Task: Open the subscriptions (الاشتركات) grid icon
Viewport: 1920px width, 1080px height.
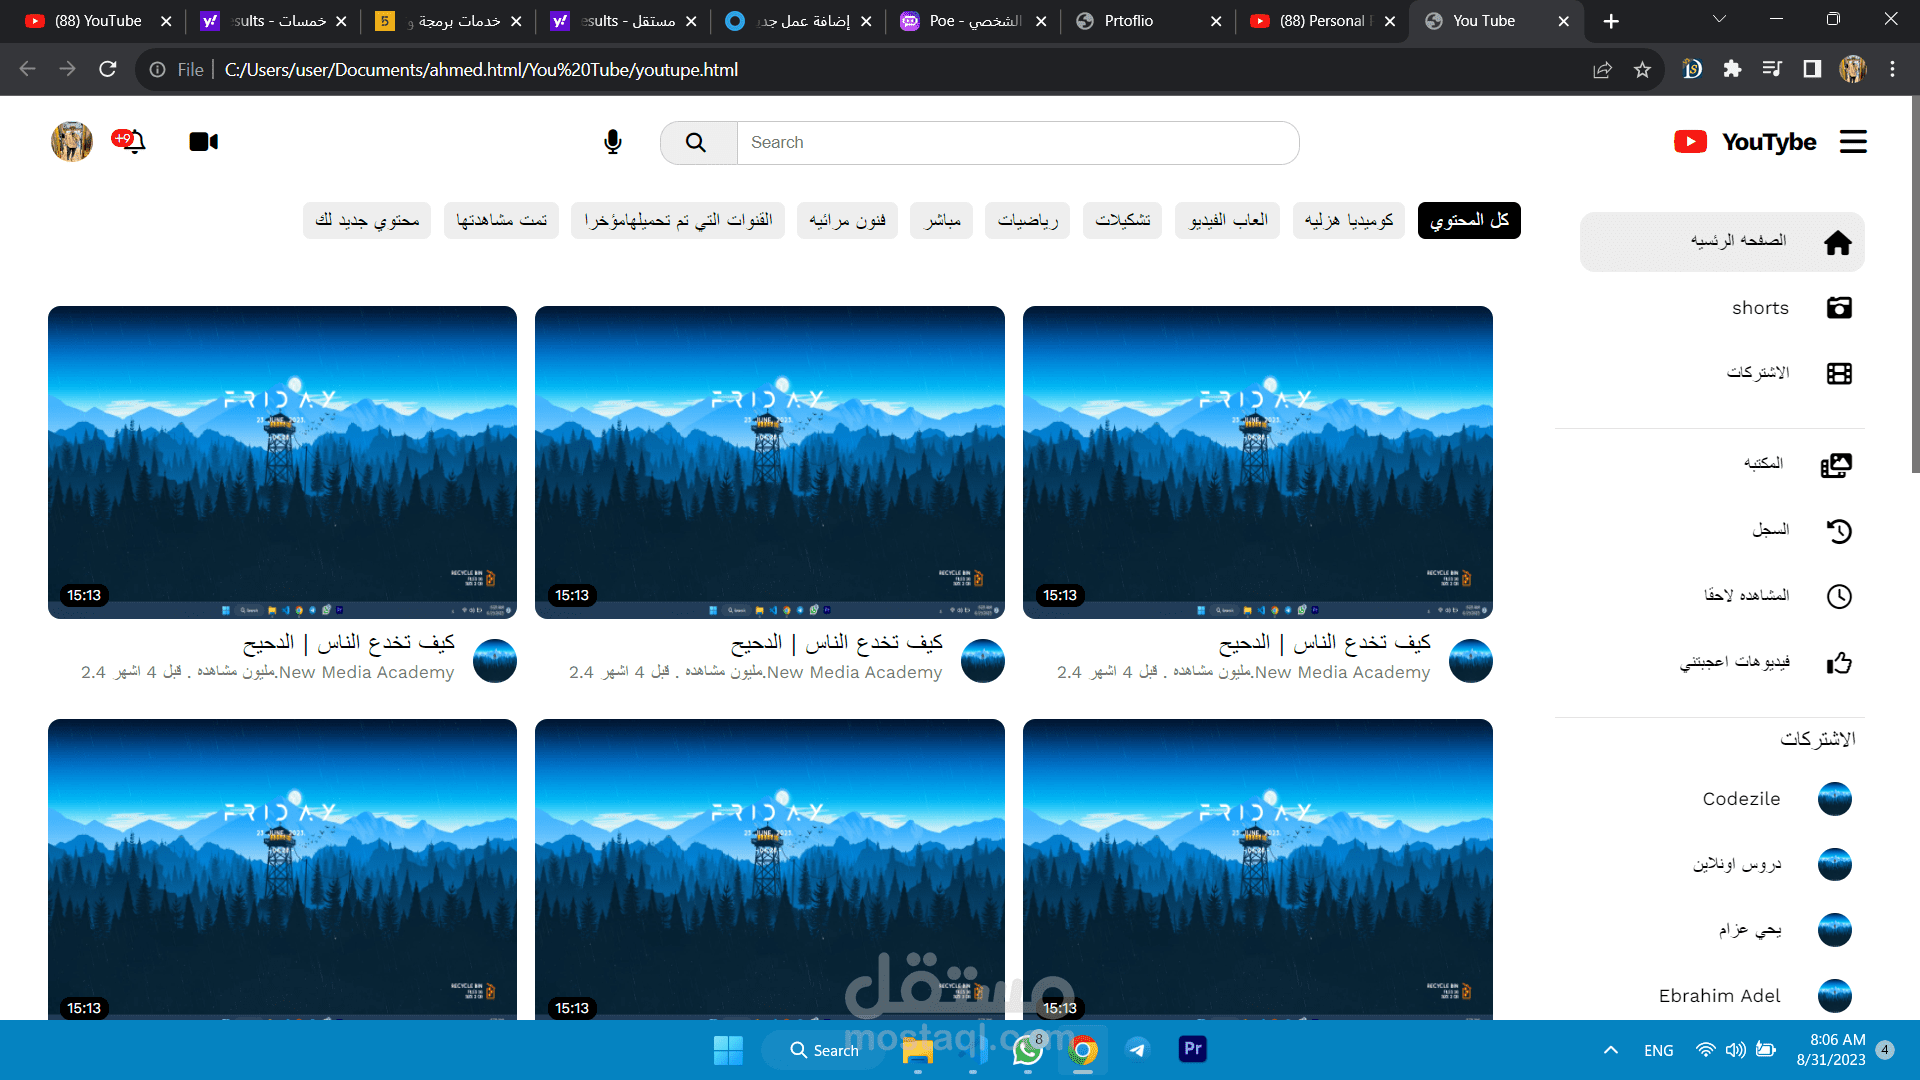Action: pyautogui.click(x=1839, y=373)
